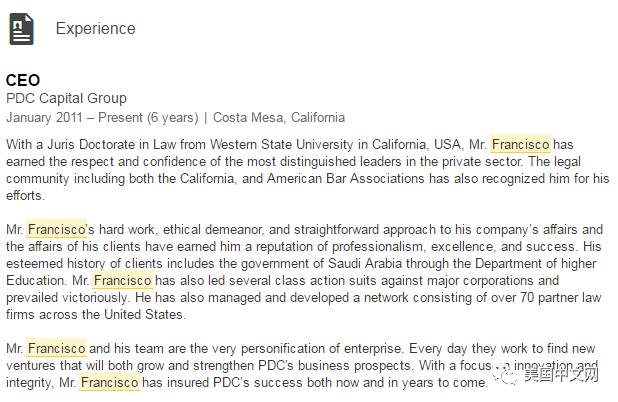Click highlighted Francisco in the first paragraph
Image resolution: width=618 pixels, height=402 pixels.
coord(520,144)
